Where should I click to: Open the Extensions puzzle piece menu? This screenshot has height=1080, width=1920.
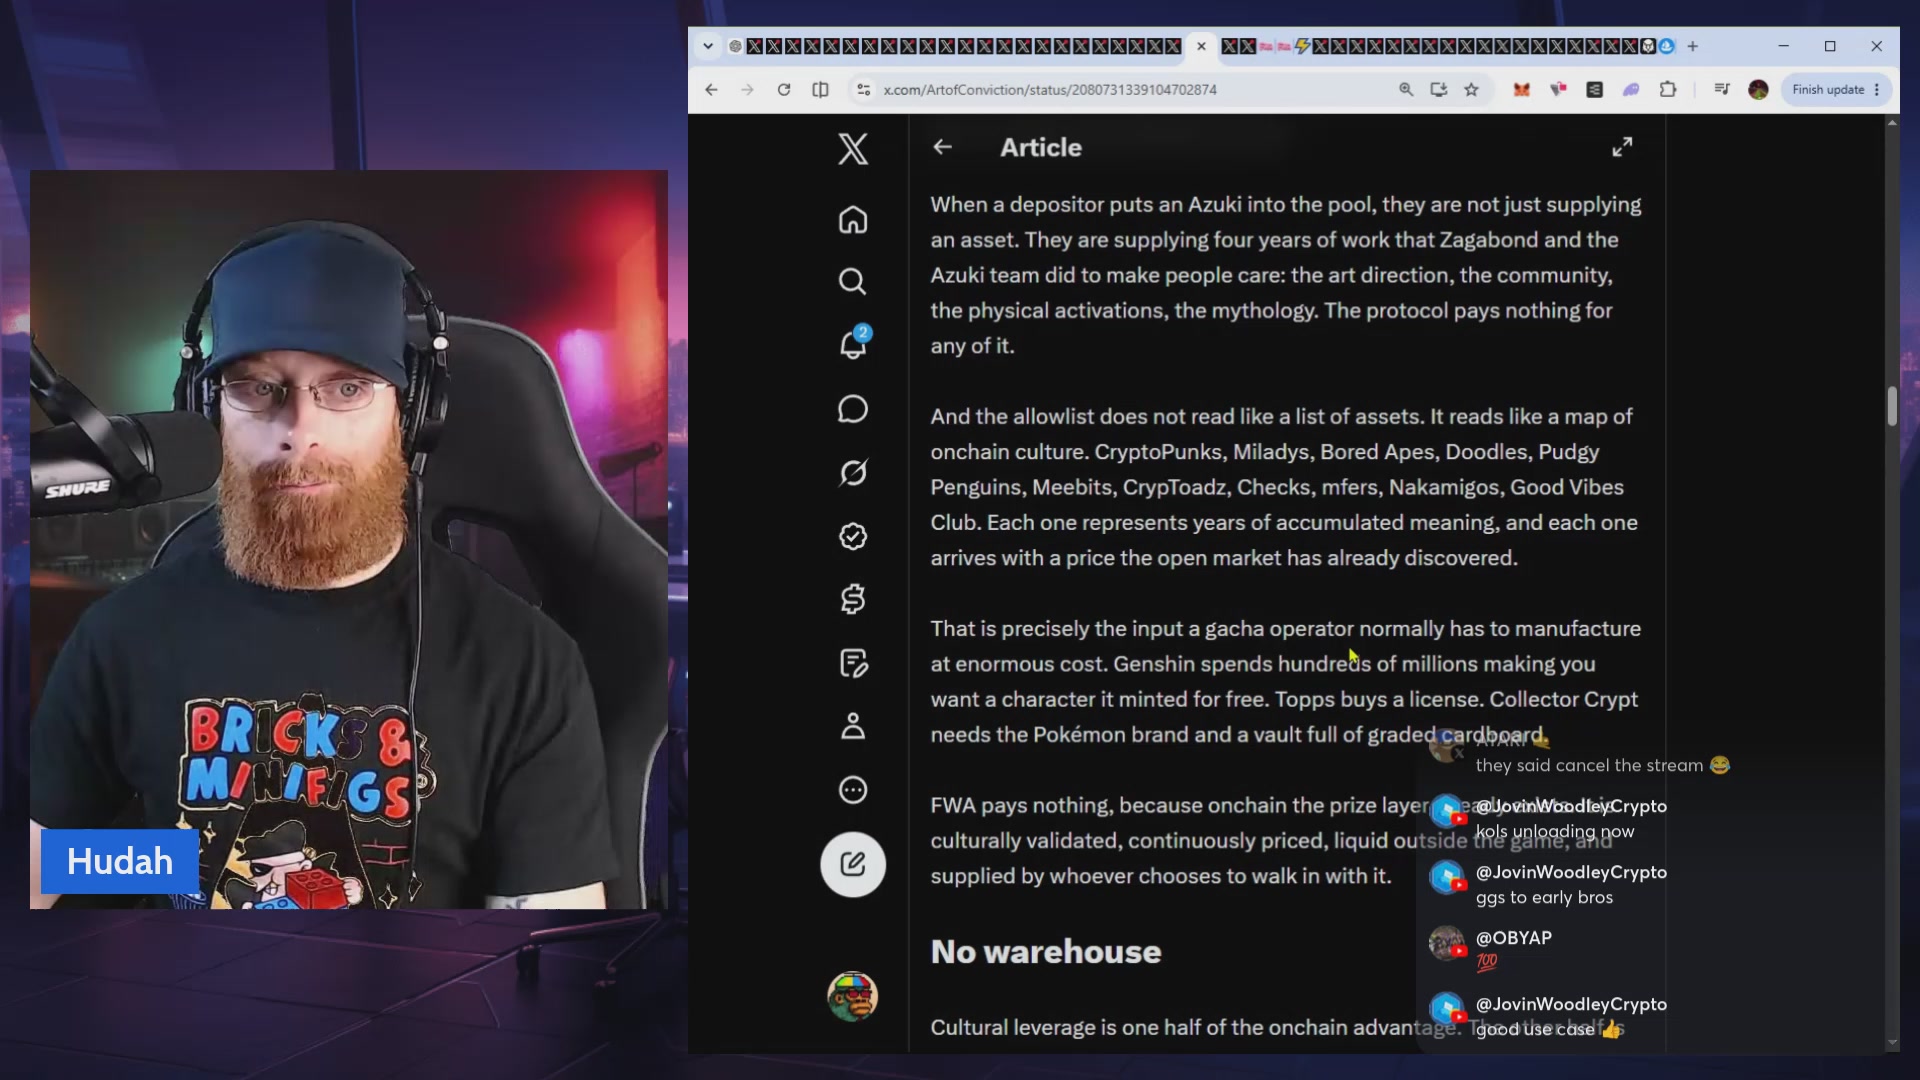[x=1667, y=90]
